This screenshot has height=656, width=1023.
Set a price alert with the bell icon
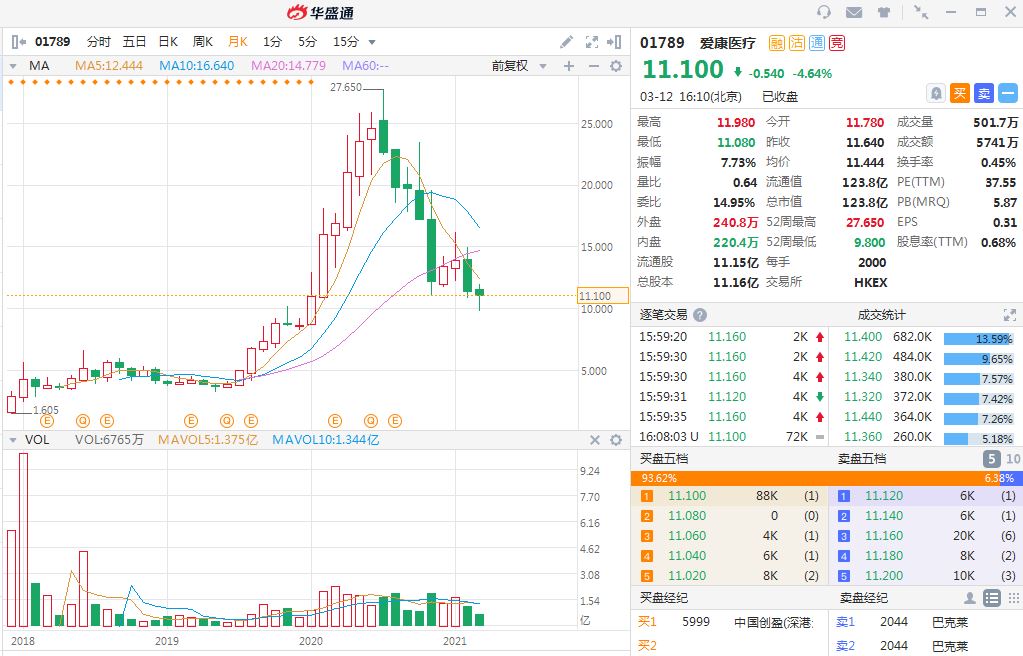coord(936,93)
